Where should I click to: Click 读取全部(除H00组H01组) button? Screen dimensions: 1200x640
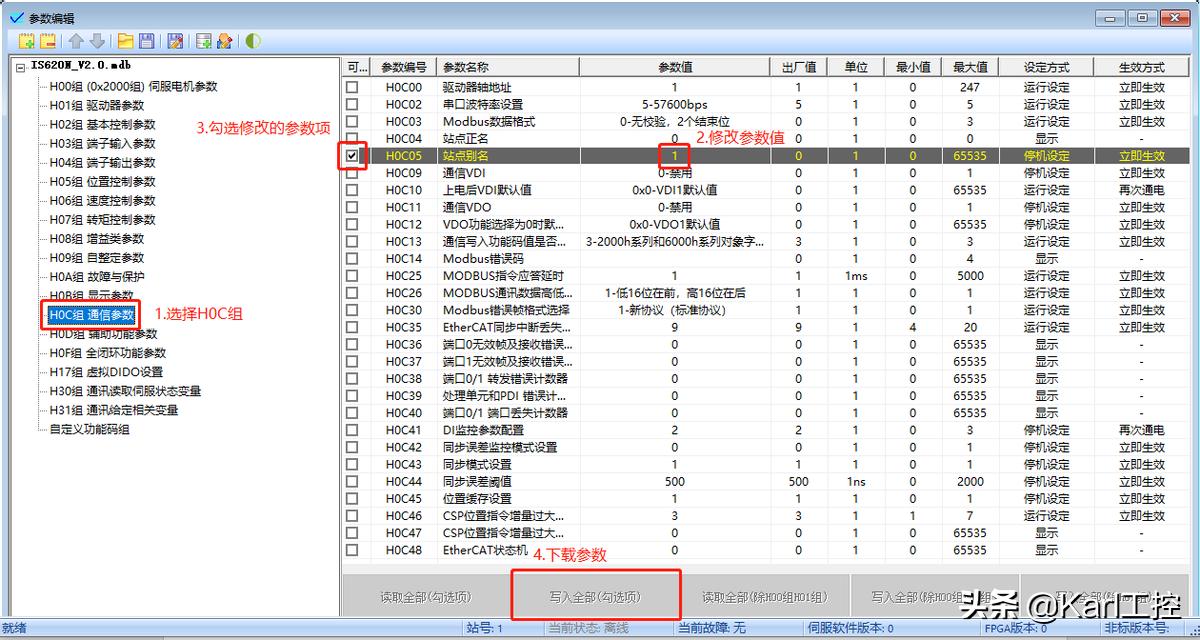click(765, 597)
